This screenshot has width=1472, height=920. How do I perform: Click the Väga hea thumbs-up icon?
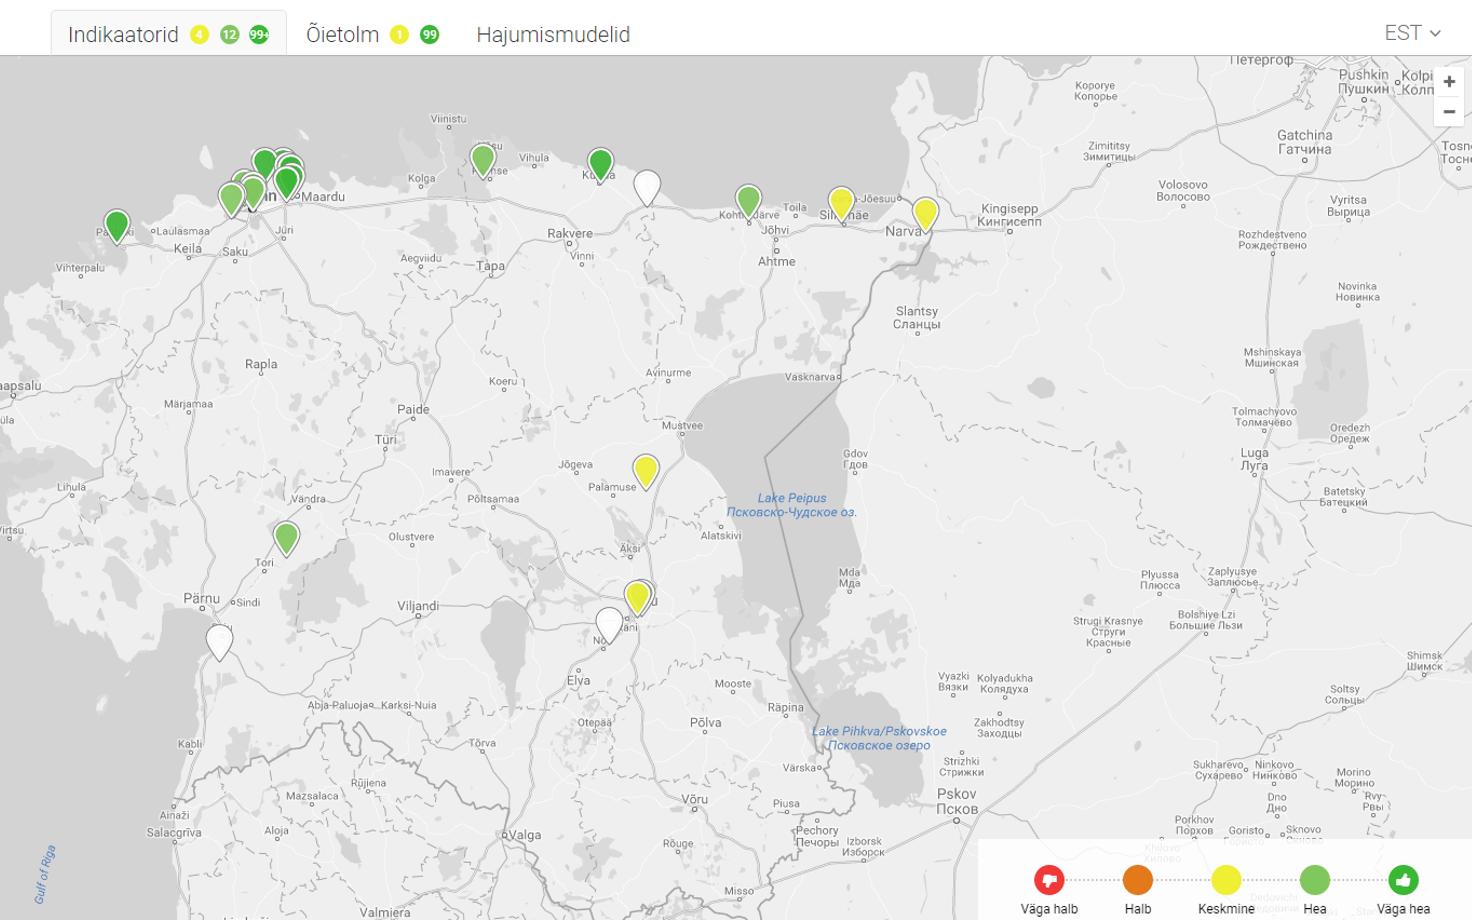1403,880
